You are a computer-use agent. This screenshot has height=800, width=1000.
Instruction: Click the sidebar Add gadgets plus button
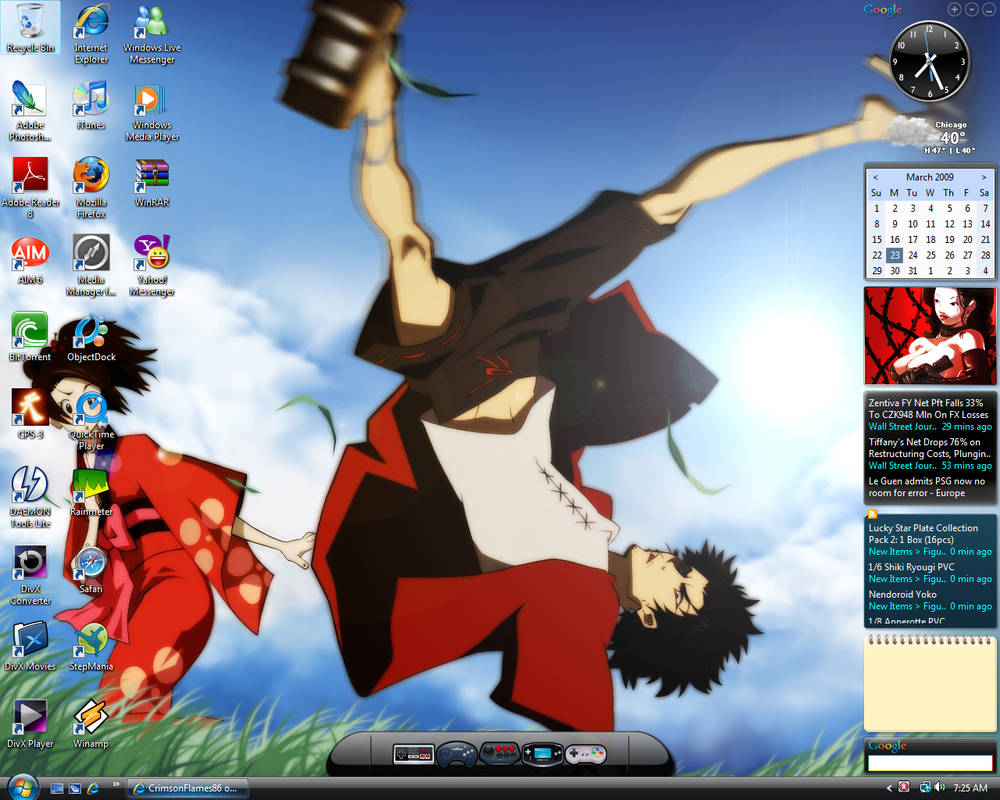tap(954, 9)
